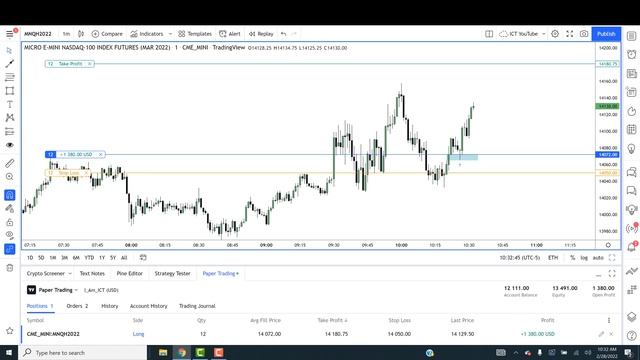Activate the zoom in tool
Viewport: 640px width, 360px height.
(9, 177)
